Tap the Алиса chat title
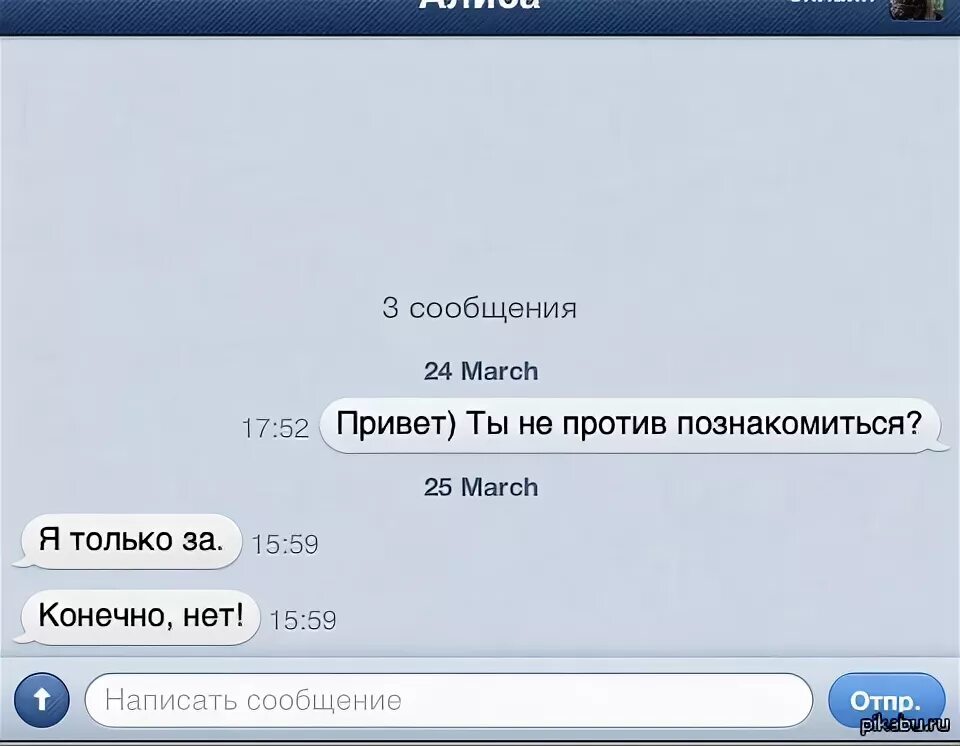Screen dimensions: 960x746 [480, 5]
